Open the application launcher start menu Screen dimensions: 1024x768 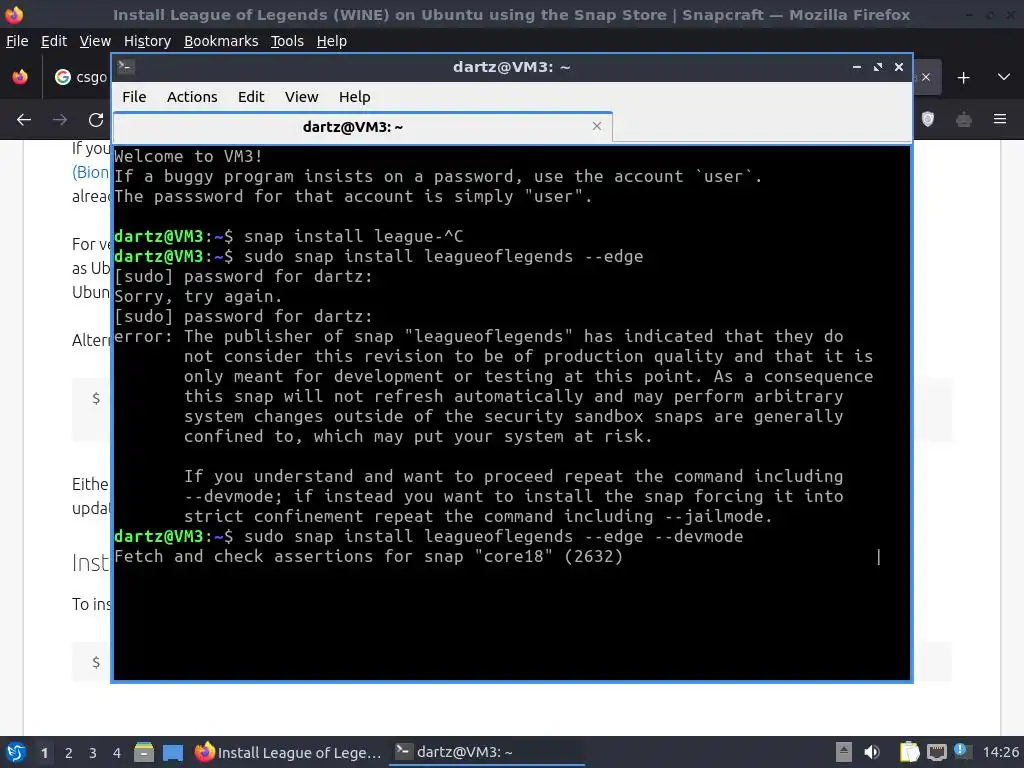coord(16,752)
